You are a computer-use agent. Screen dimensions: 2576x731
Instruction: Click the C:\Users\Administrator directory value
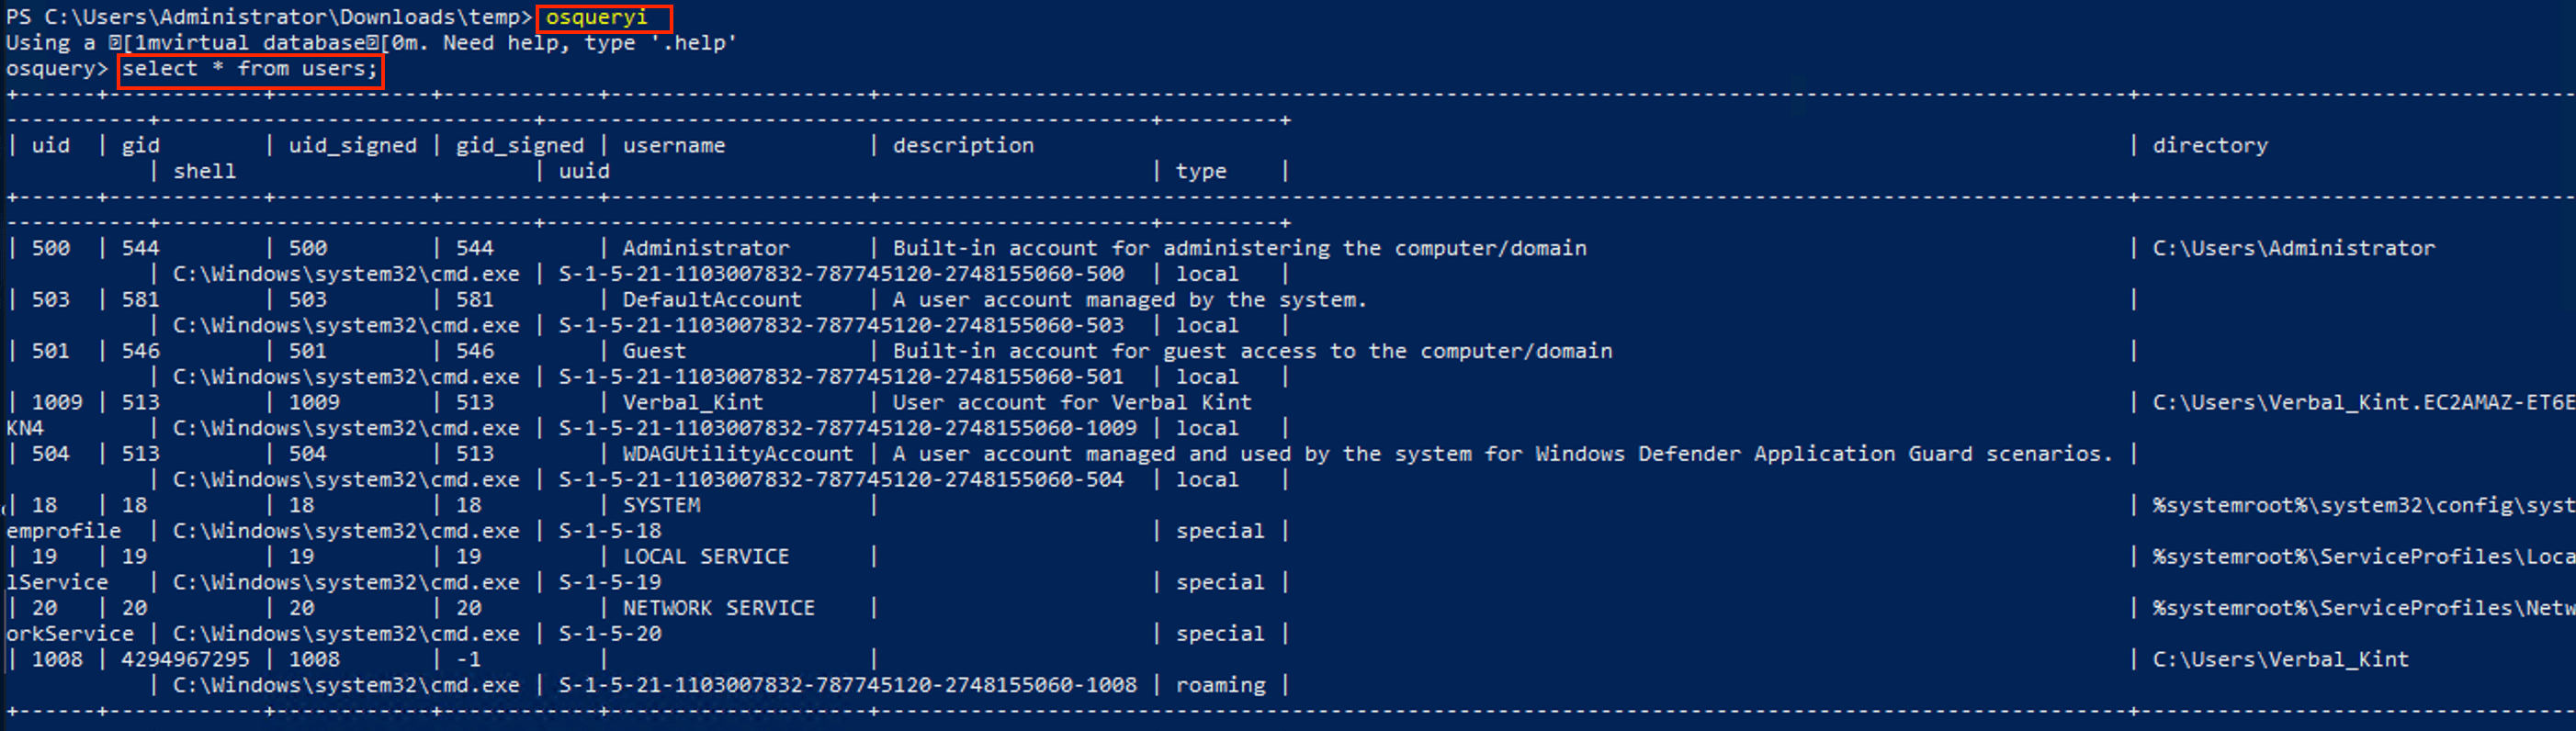tap(2293, 248)
